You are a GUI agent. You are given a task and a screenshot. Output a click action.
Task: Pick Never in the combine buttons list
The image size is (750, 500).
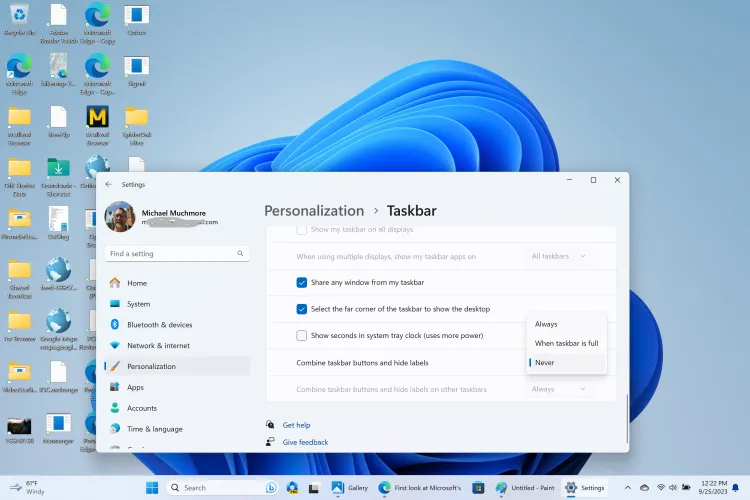tap(544, 362)
